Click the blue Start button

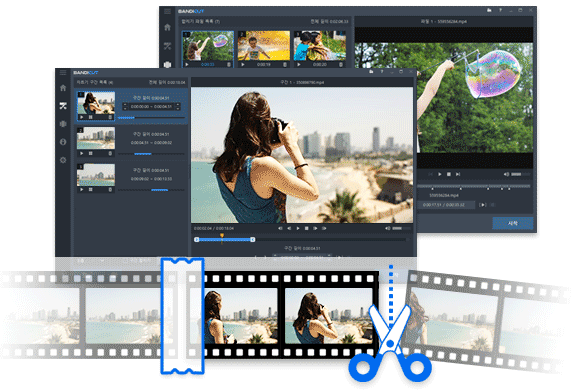tap(513, 223)
